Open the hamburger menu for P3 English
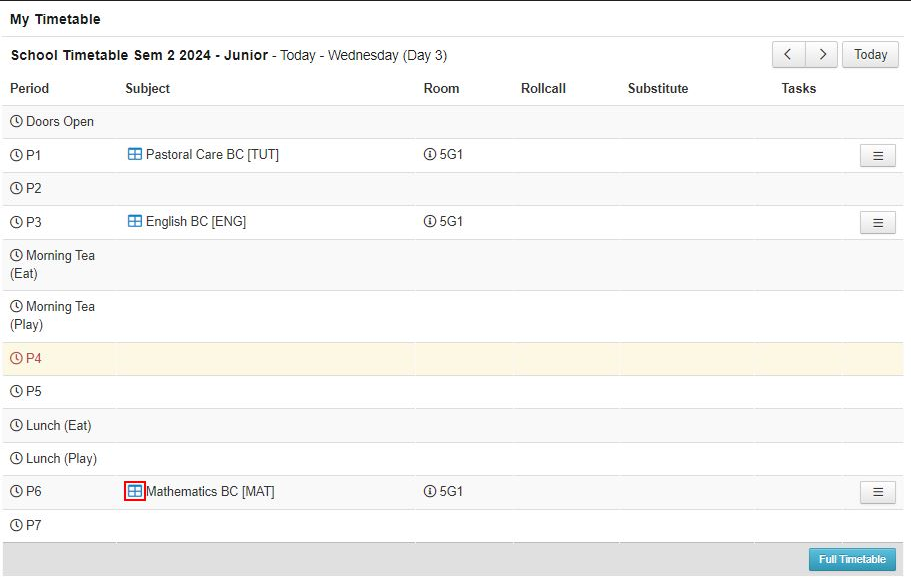 [877, 223]
